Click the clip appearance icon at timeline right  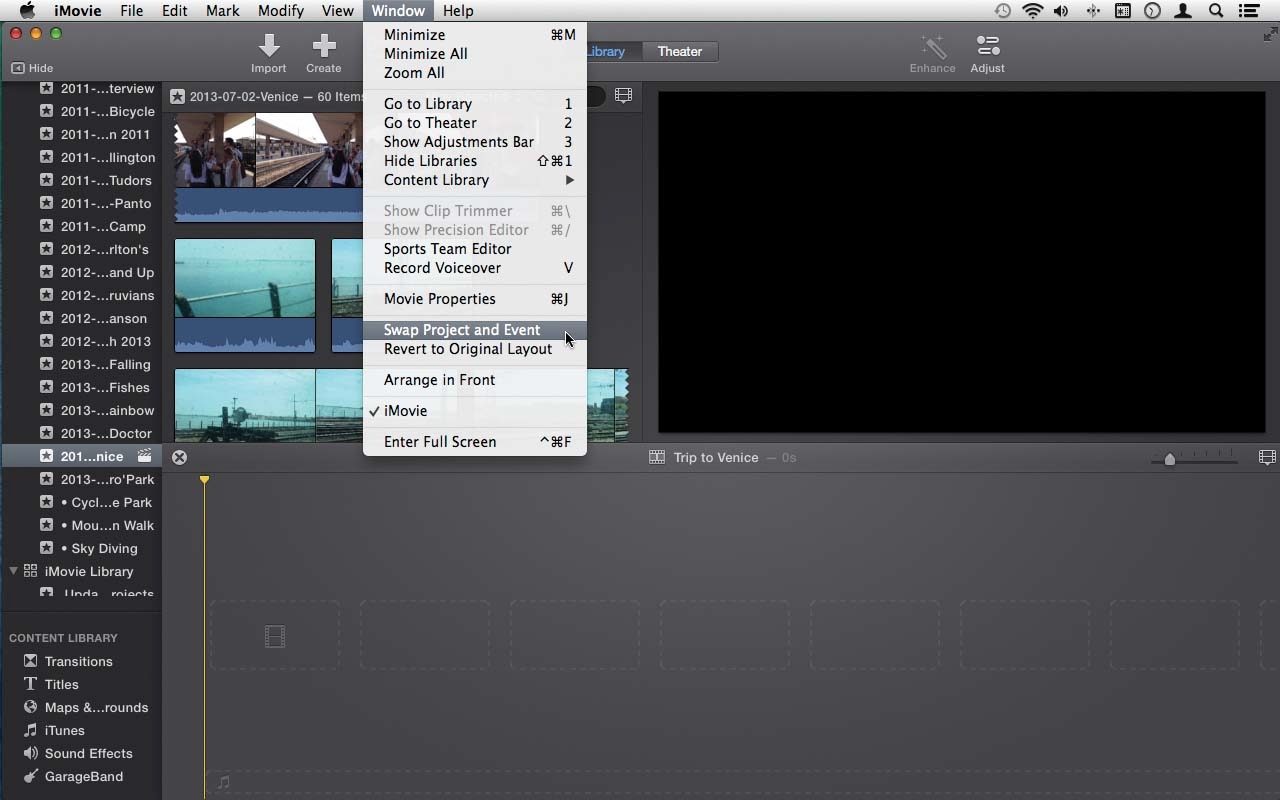point(1267,457)
